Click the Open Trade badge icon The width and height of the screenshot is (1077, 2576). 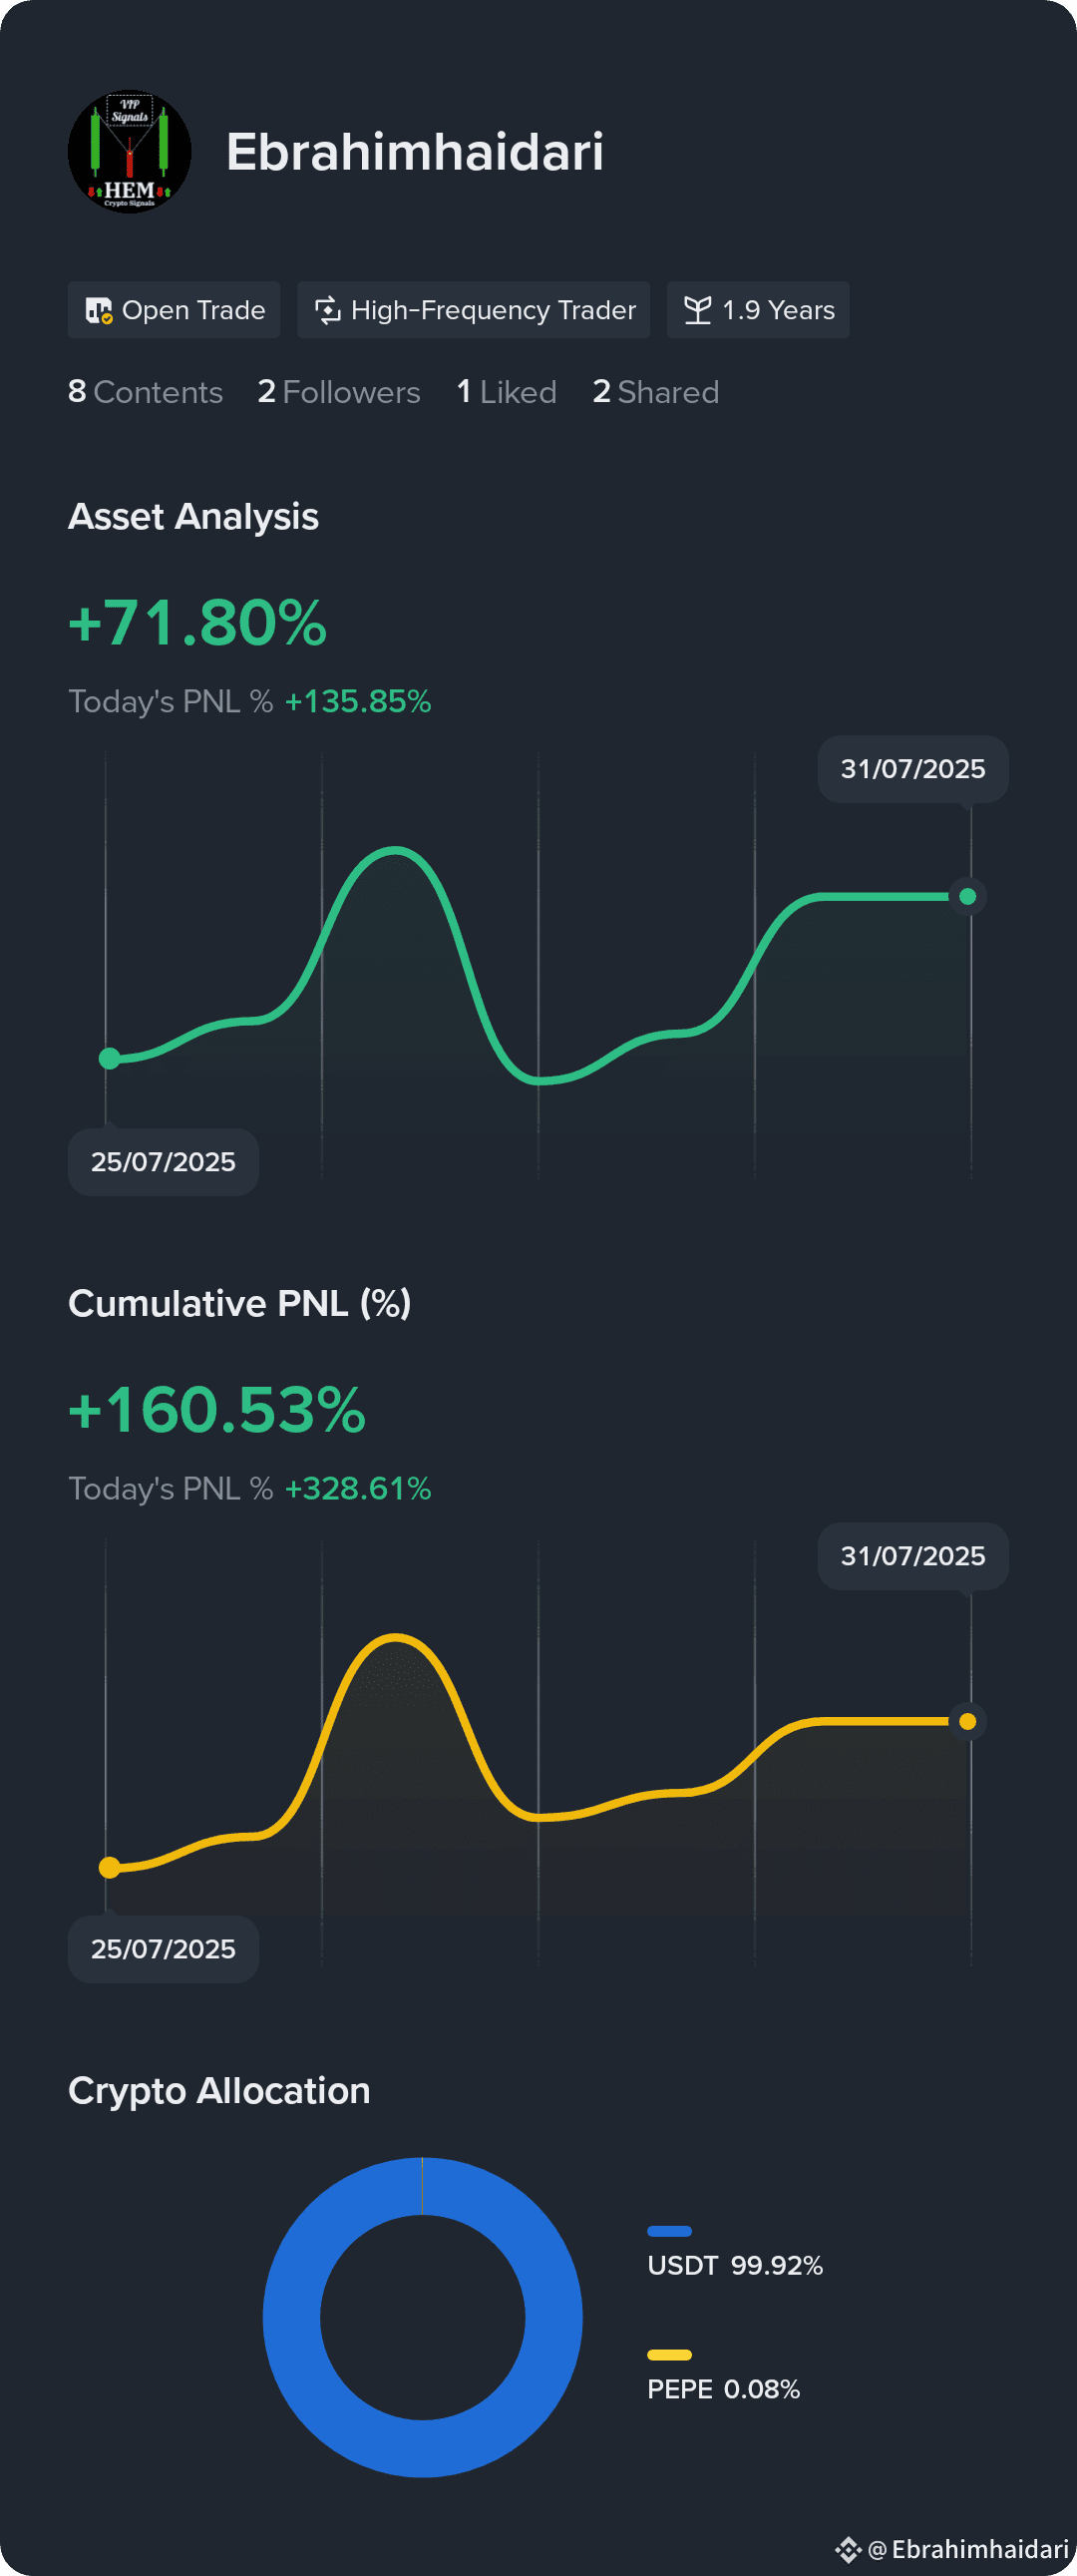pyautogui.click(x=98, y=310)
